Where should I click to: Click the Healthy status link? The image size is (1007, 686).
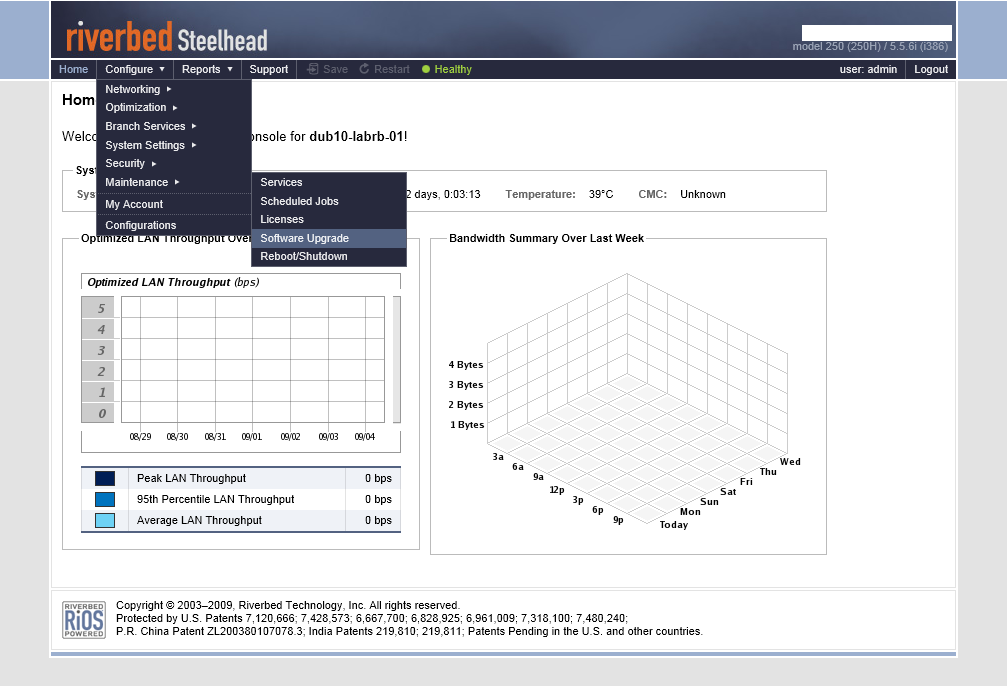coord(453,69)
